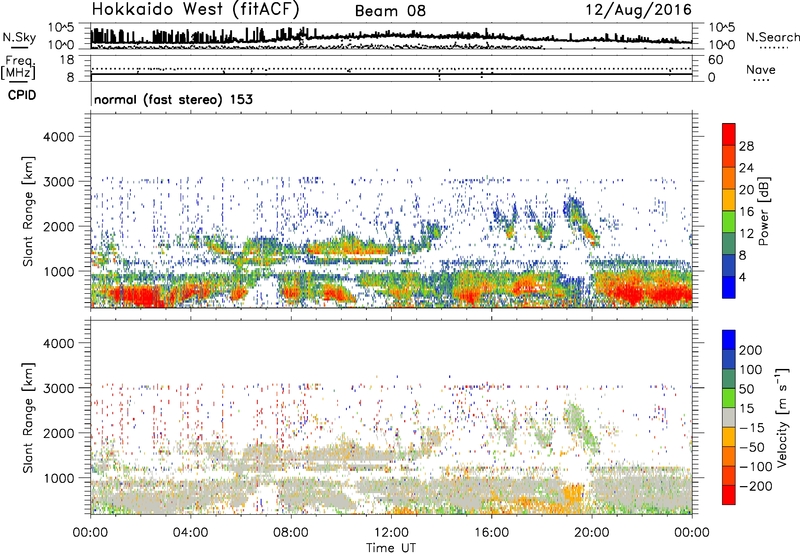Click the '12:00' time axis label
Image resolution: width=800 pixels, height=554 pixels.
[391, 533]
